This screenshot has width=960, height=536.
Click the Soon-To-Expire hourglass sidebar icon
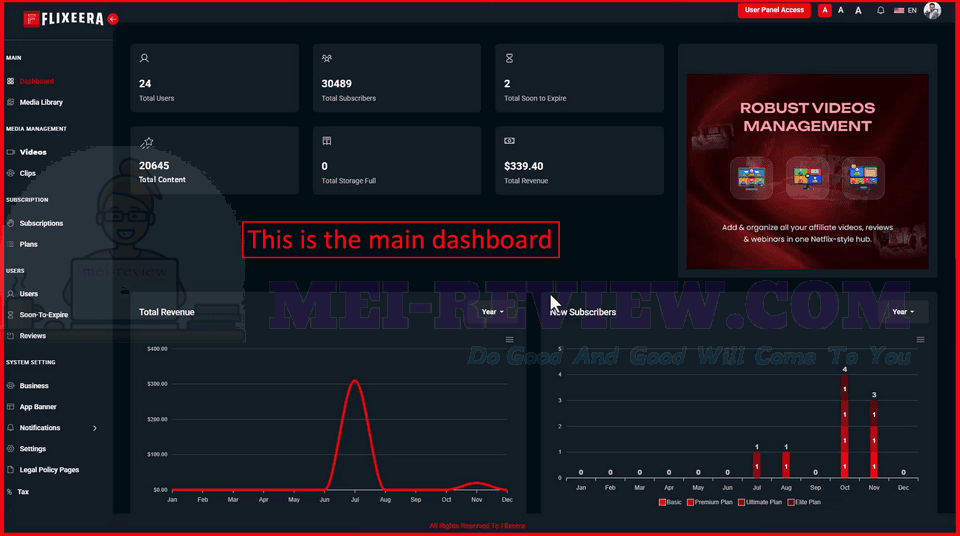tap(10, 315)
